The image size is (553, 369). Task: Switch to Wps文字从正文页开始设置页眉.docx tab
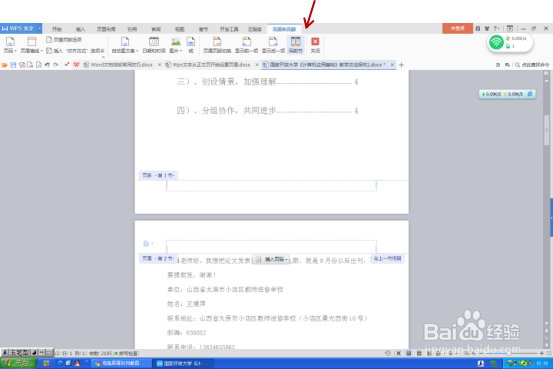(x=208, y=65)
